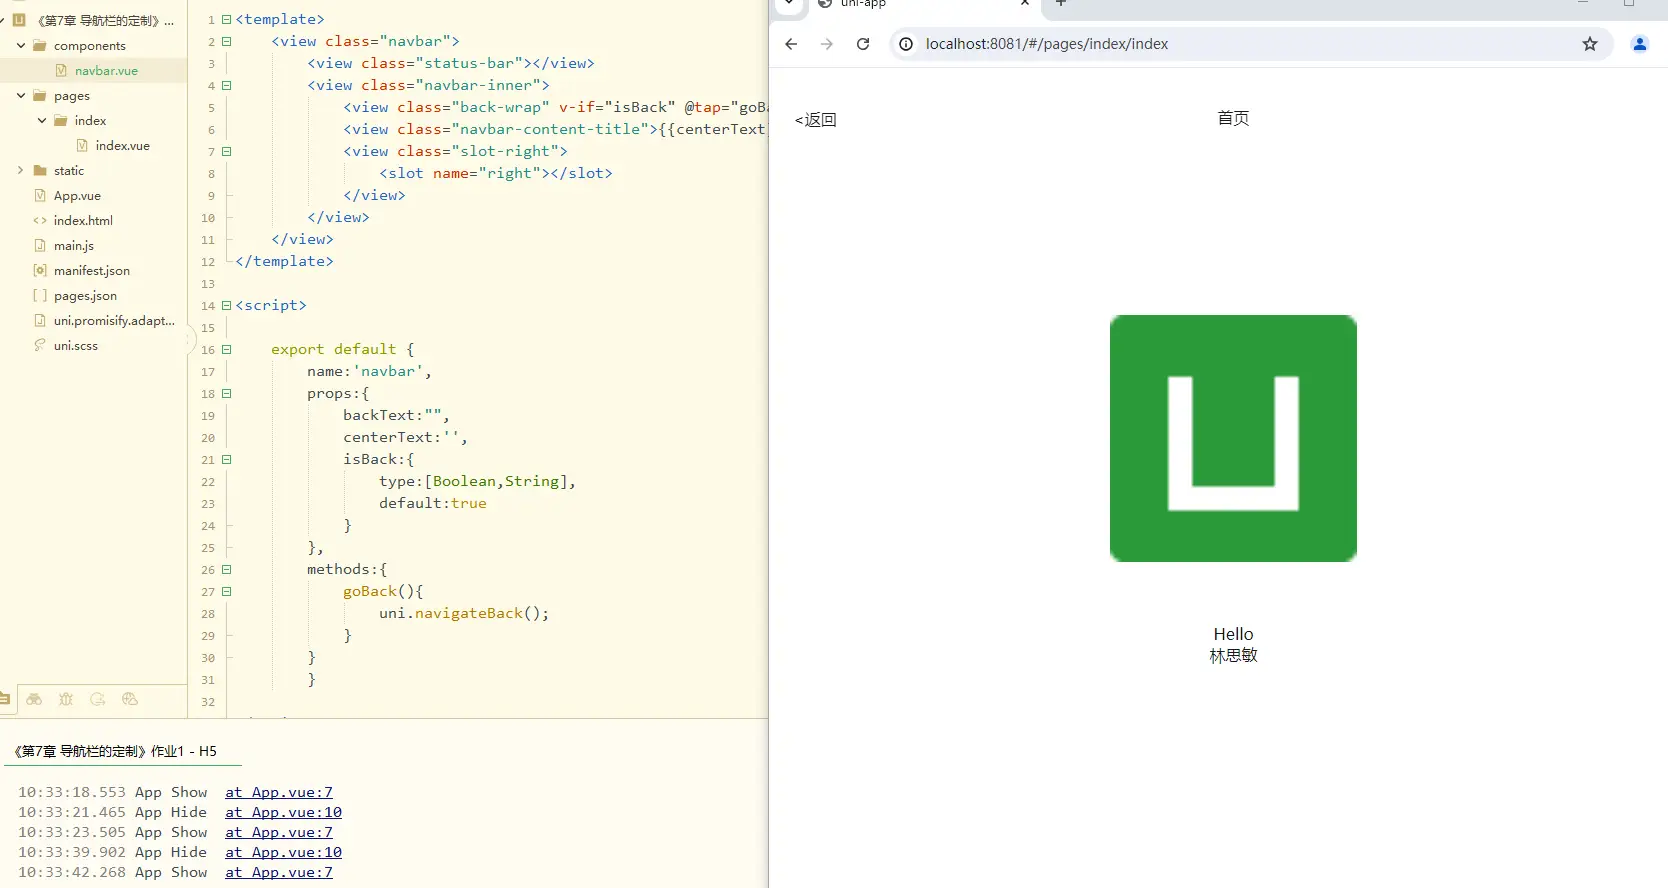Open App.vue:7 link at 10:33:42.268
1668x888 pixels.
[x=279, y=872]
